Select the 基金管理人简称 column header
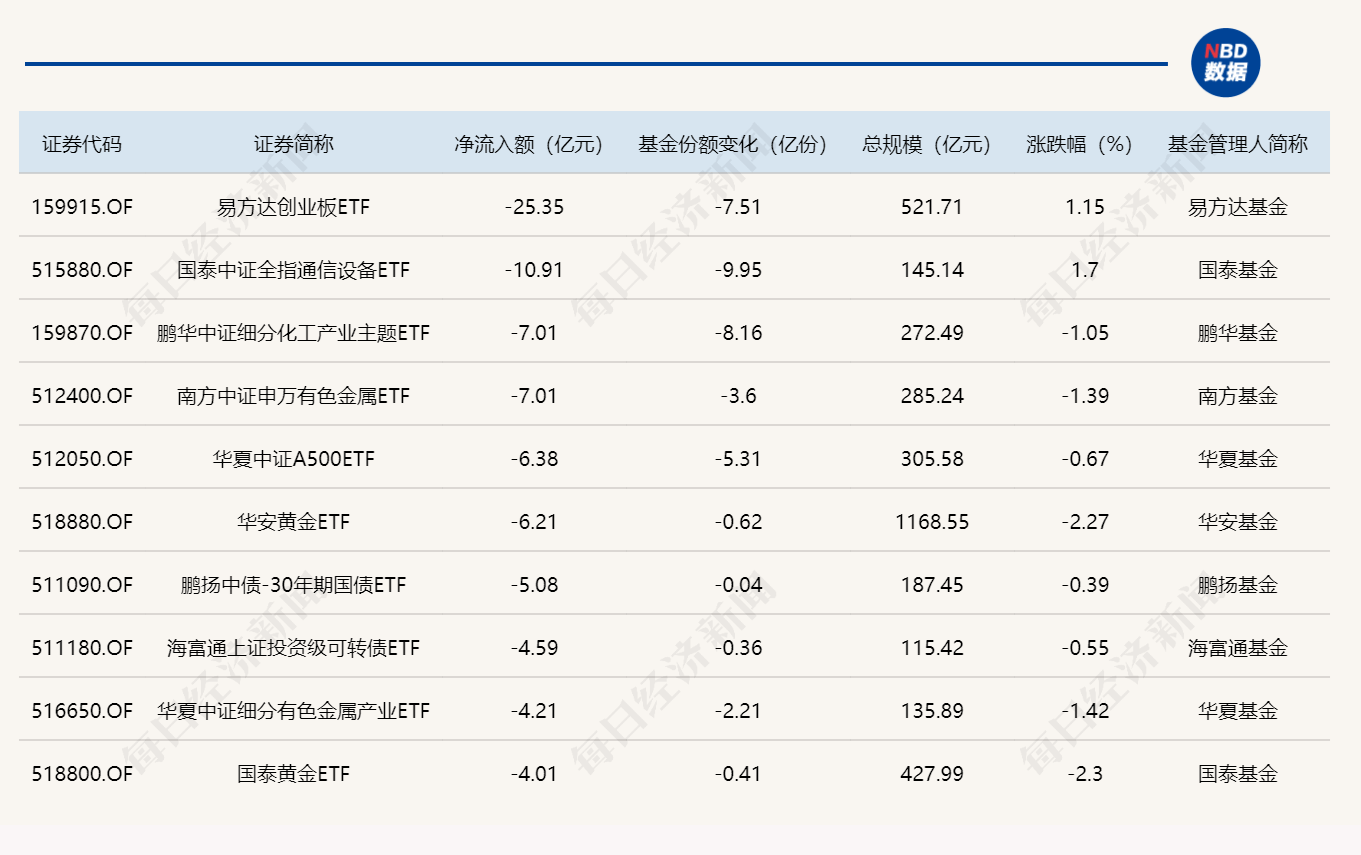 pyautogui.click(x=1237, y=144)
